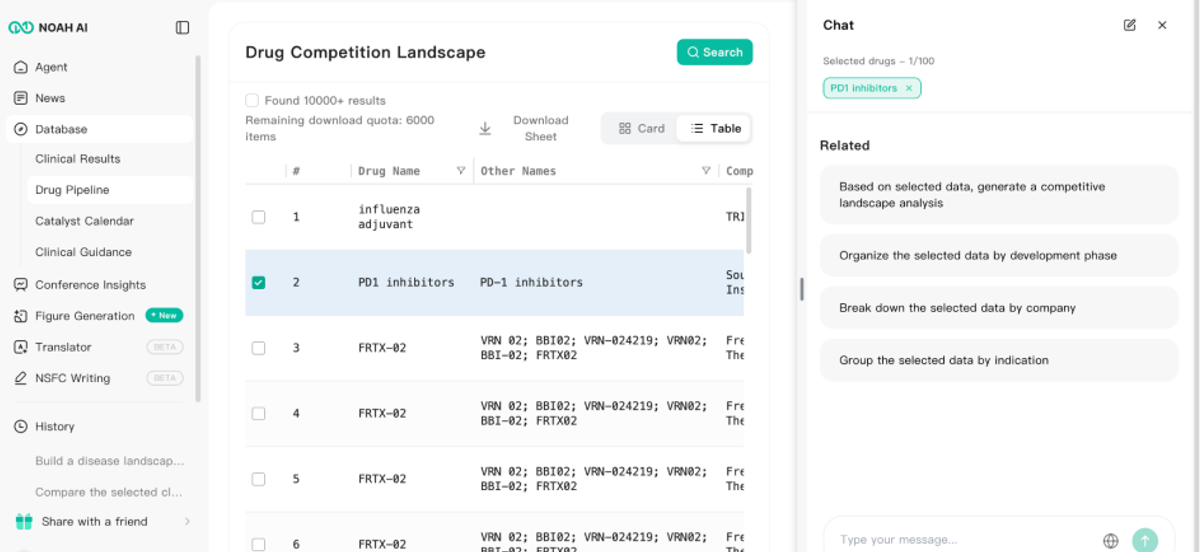Expand Share with a friend chevron
This screenshot has width=1200, height=552.
coord(187,521)
